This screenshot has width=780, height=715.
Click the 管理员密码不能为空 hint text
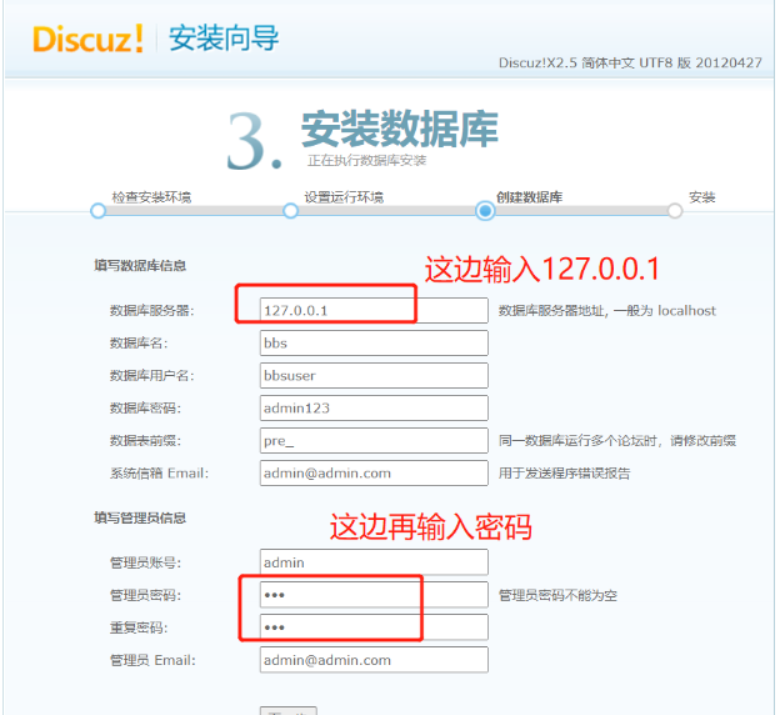point(558,595)
